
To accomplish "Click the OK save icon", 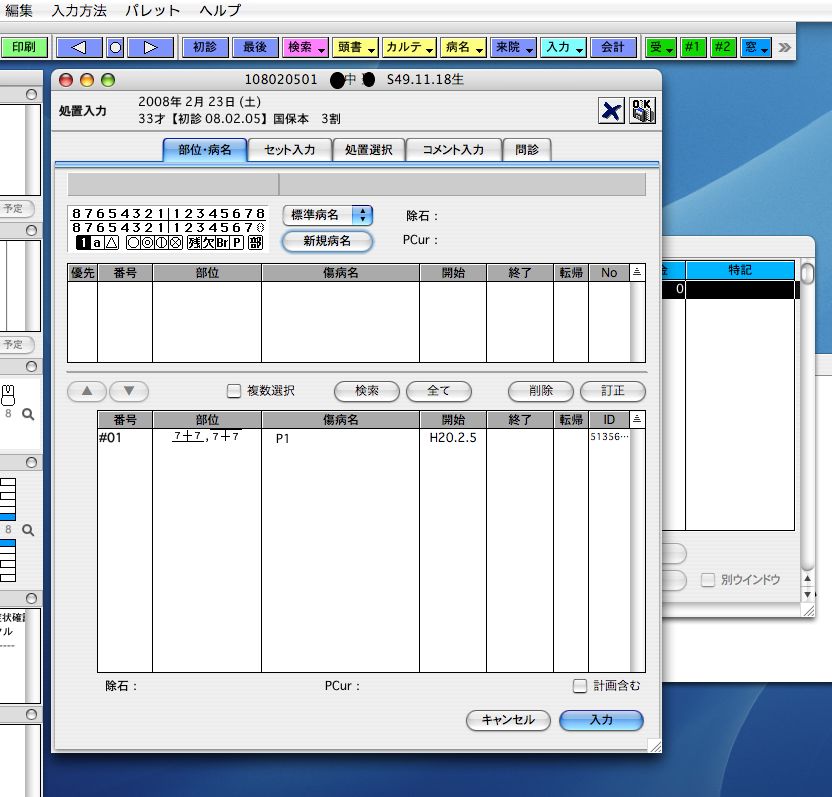I will (x=642, y=111).
